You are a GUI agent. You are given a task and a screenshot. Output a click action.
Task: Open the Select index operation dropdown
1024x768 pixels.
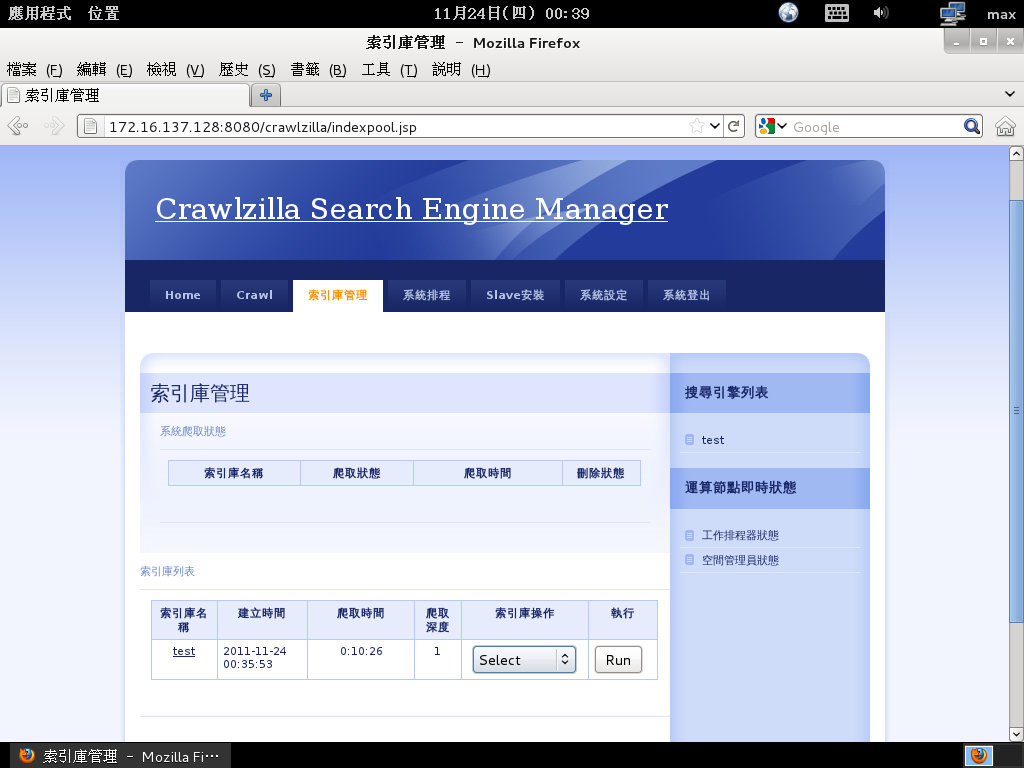tap(524, 660)
